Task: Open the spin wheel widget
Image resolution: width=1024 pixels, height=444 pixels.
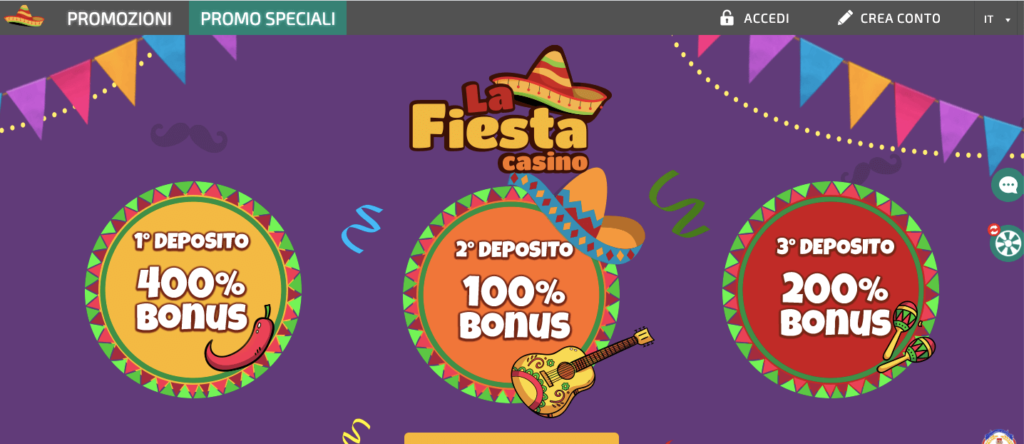Action: click(1008, 243)
